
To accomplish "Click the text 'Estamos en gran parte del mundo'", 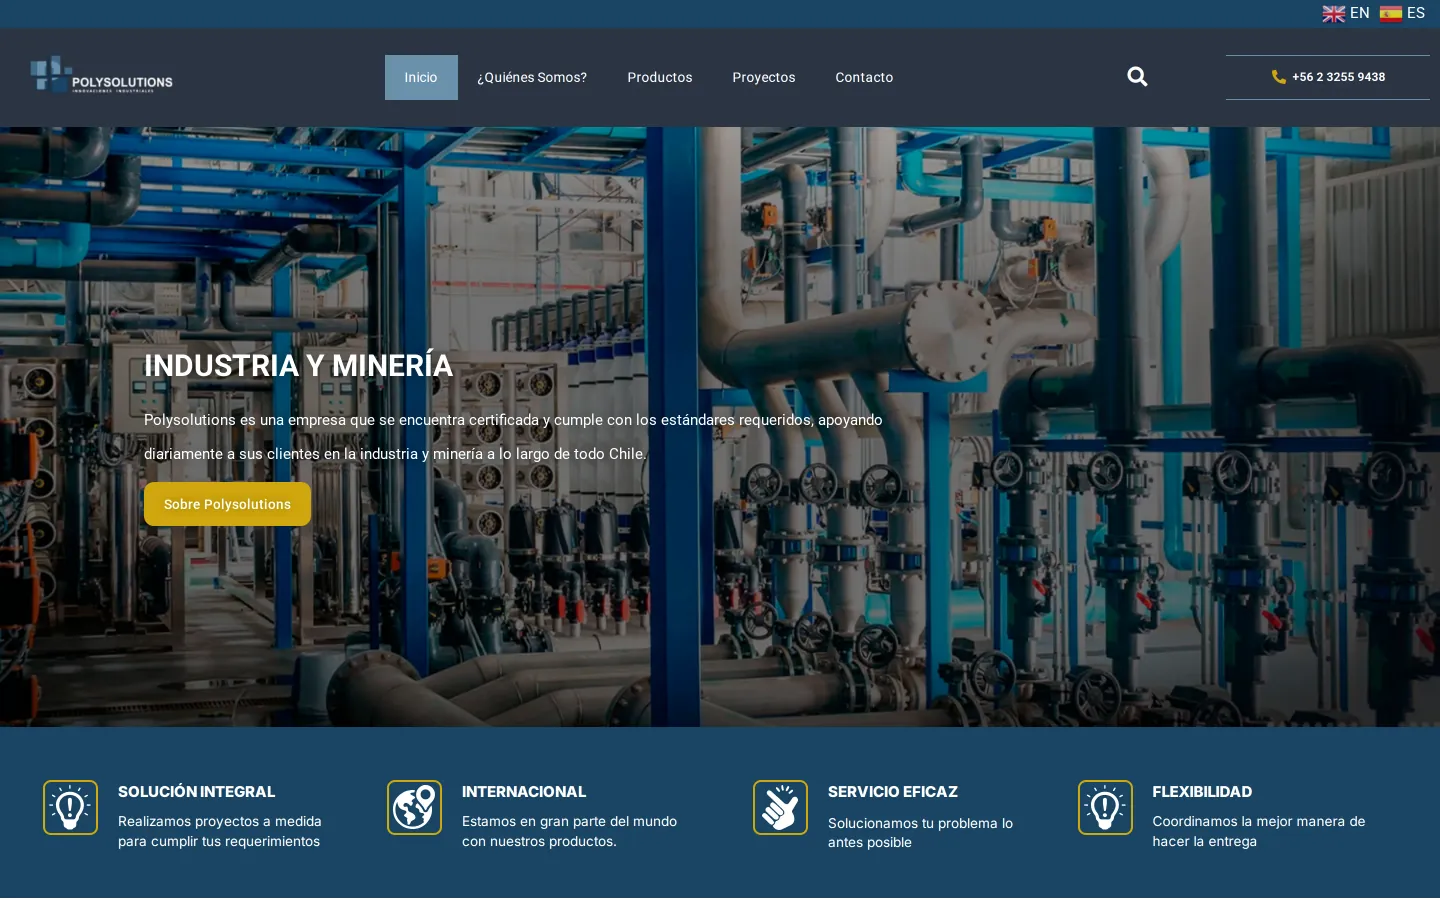I will pyautogui.click(x=569, y=821).
